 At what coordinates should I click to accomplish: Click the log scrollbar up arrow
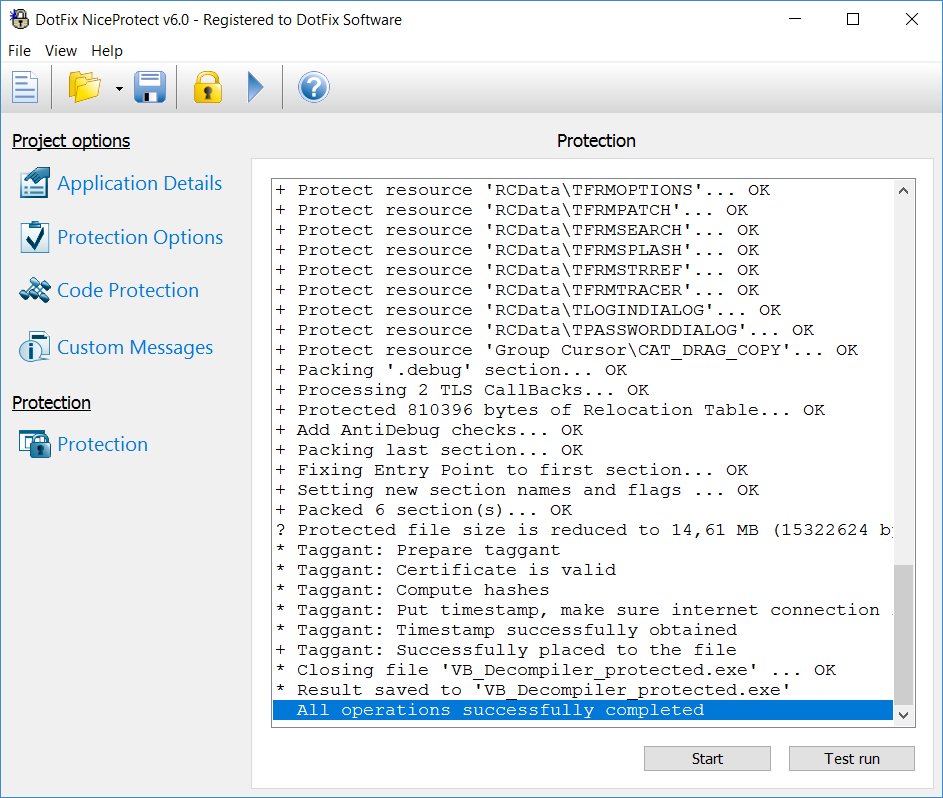[x=904, y=190]
